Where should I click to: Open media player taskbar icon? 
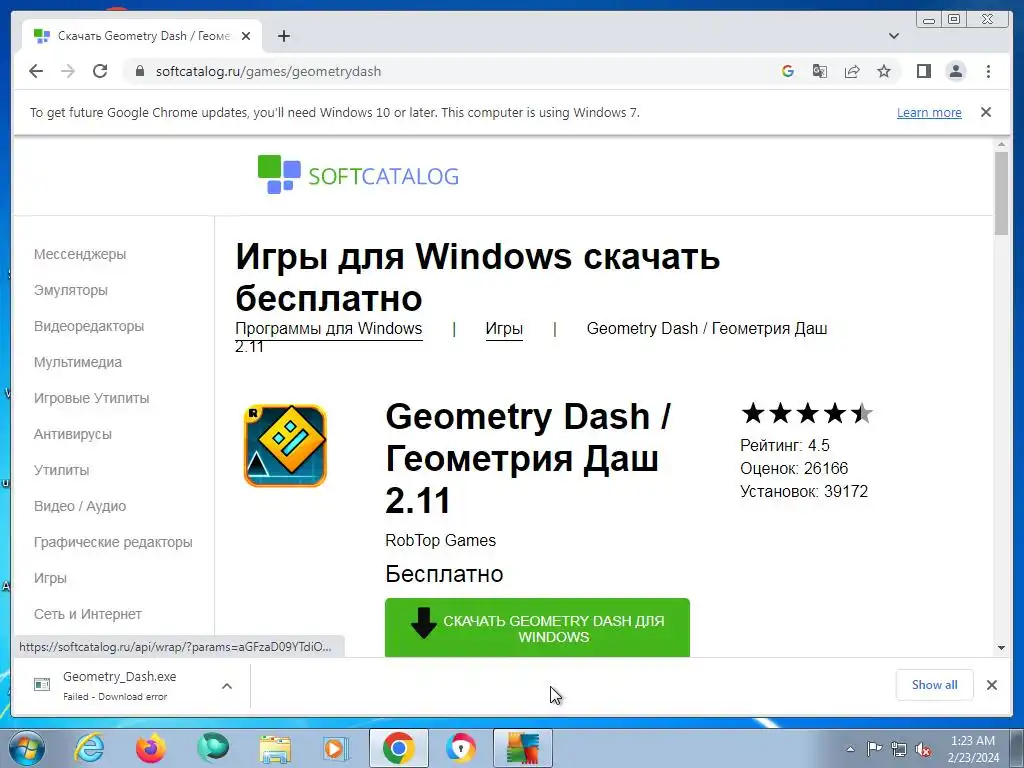[336, 748]
